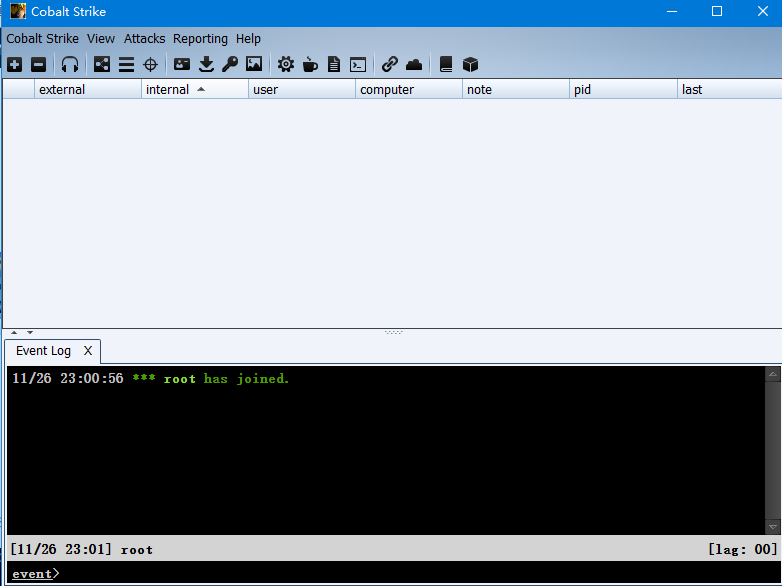Sort sessions by computer column

point(409,89)
